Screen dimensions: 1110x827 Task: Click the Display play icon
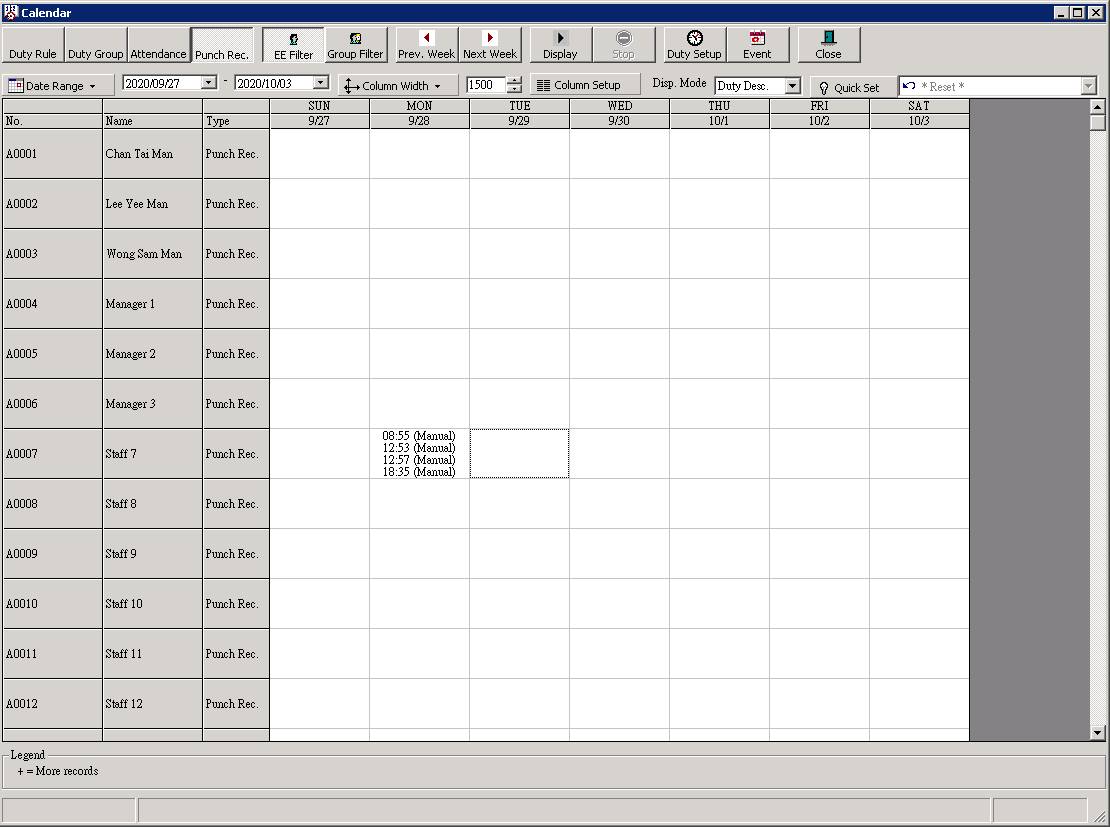coord(560,38)
